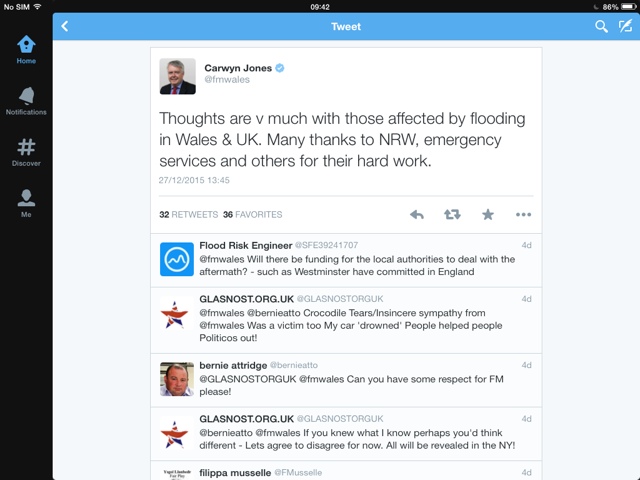Compose a new tweet
Screen dimensions: 640x480
(x=625, y=27)
